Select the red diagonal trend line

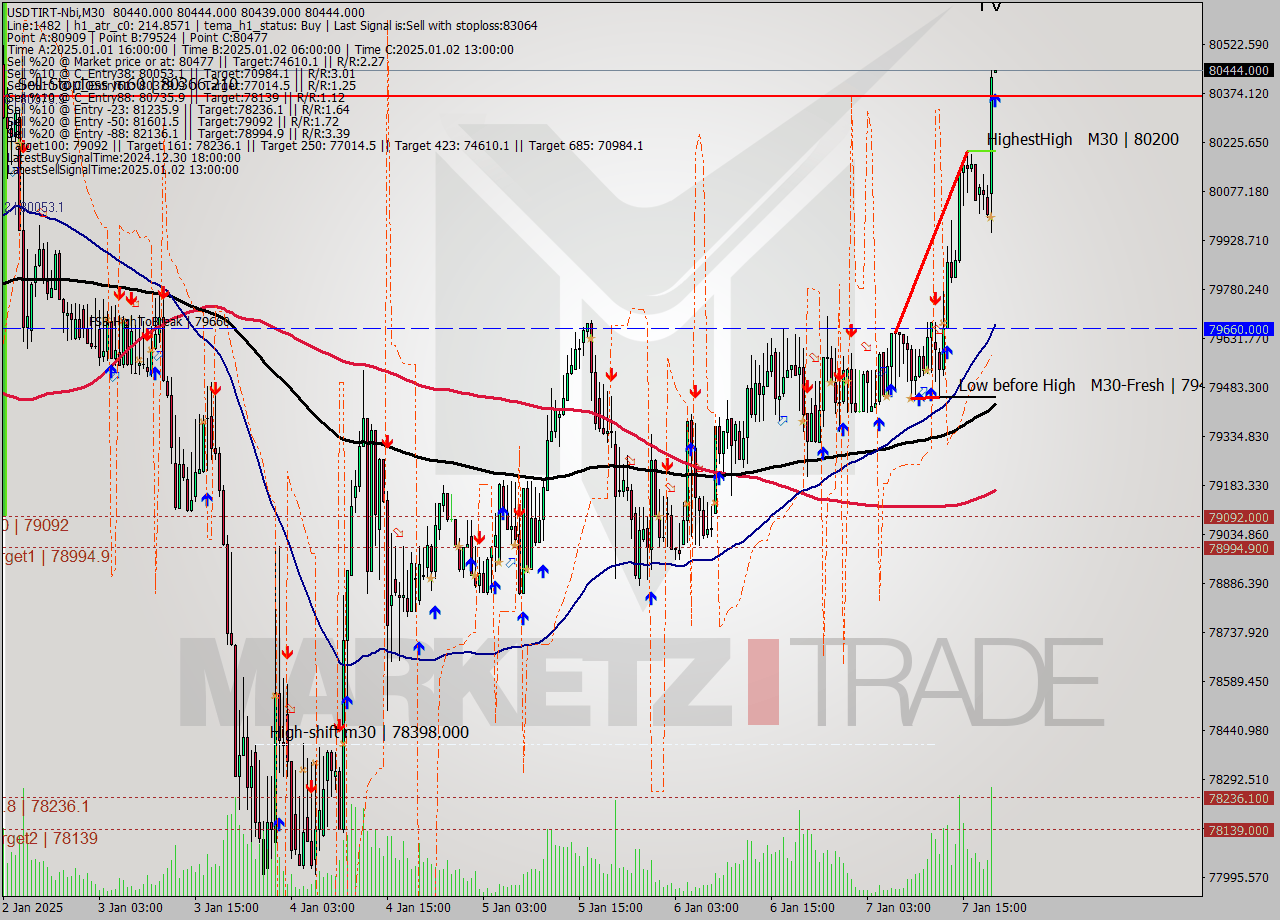[931, 241]
